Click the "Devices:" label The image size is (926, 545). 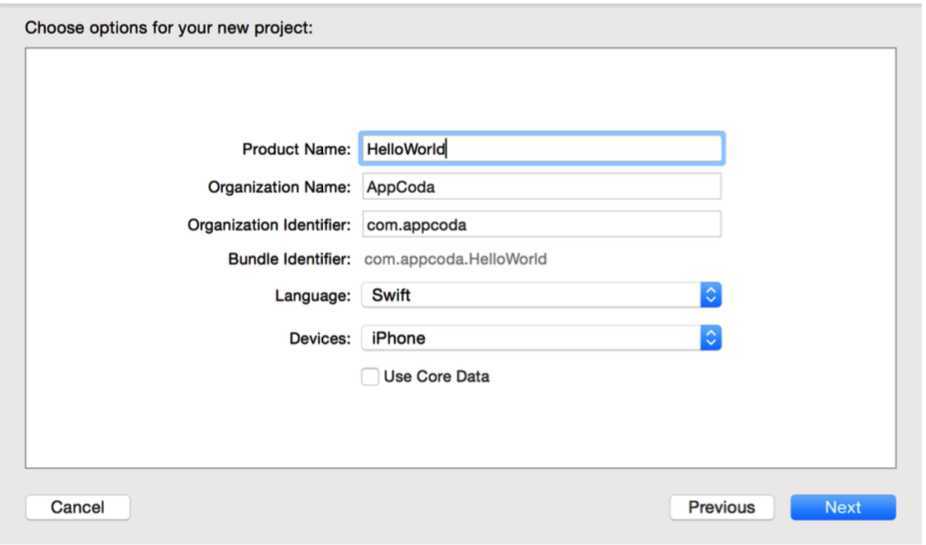(320, 338)
